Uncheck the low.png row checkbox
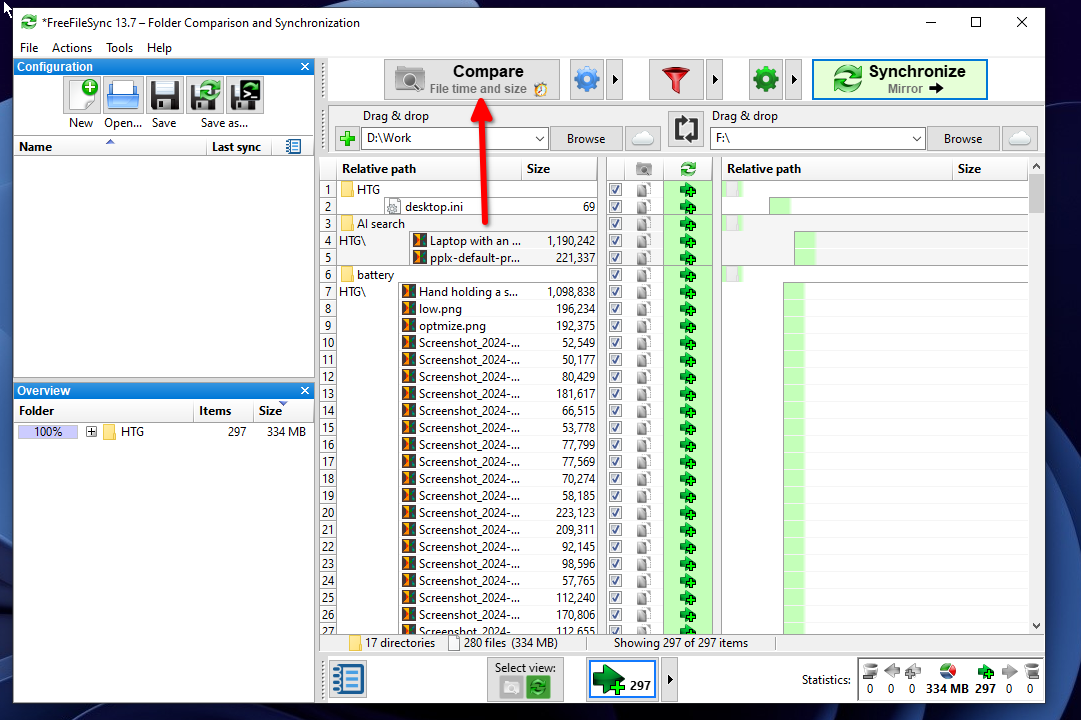 616,309
